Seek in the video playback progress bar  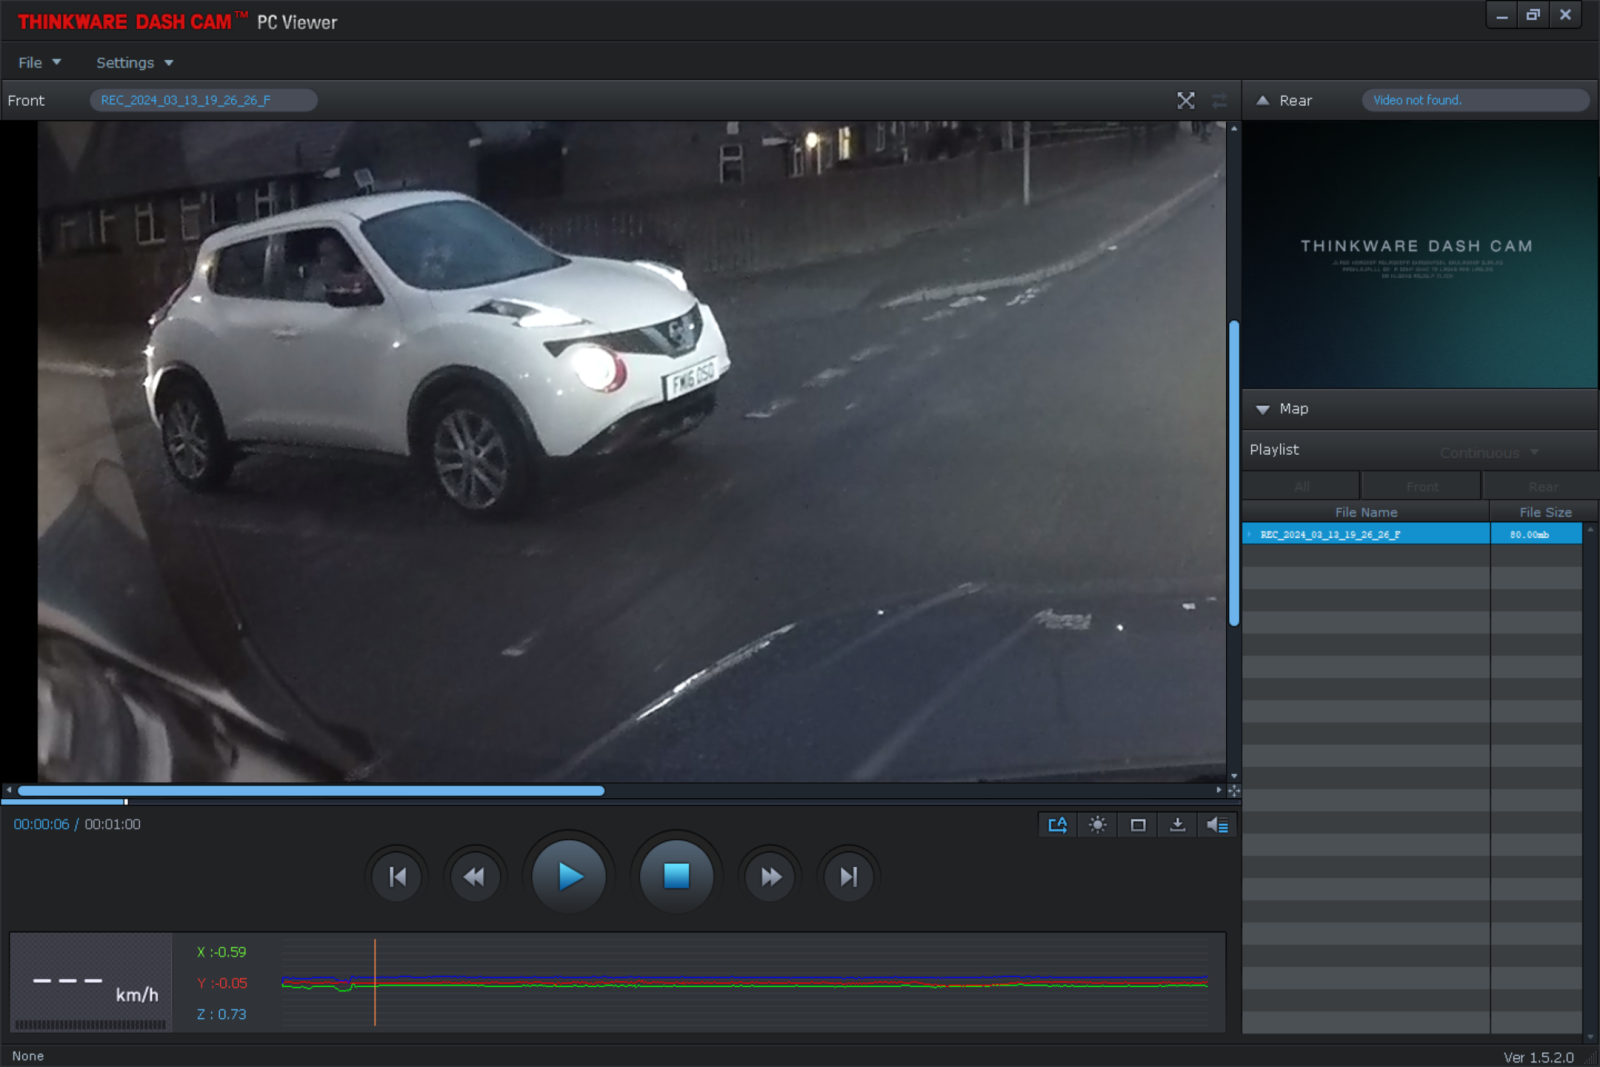pyautogui.click(x=620, y=802)
